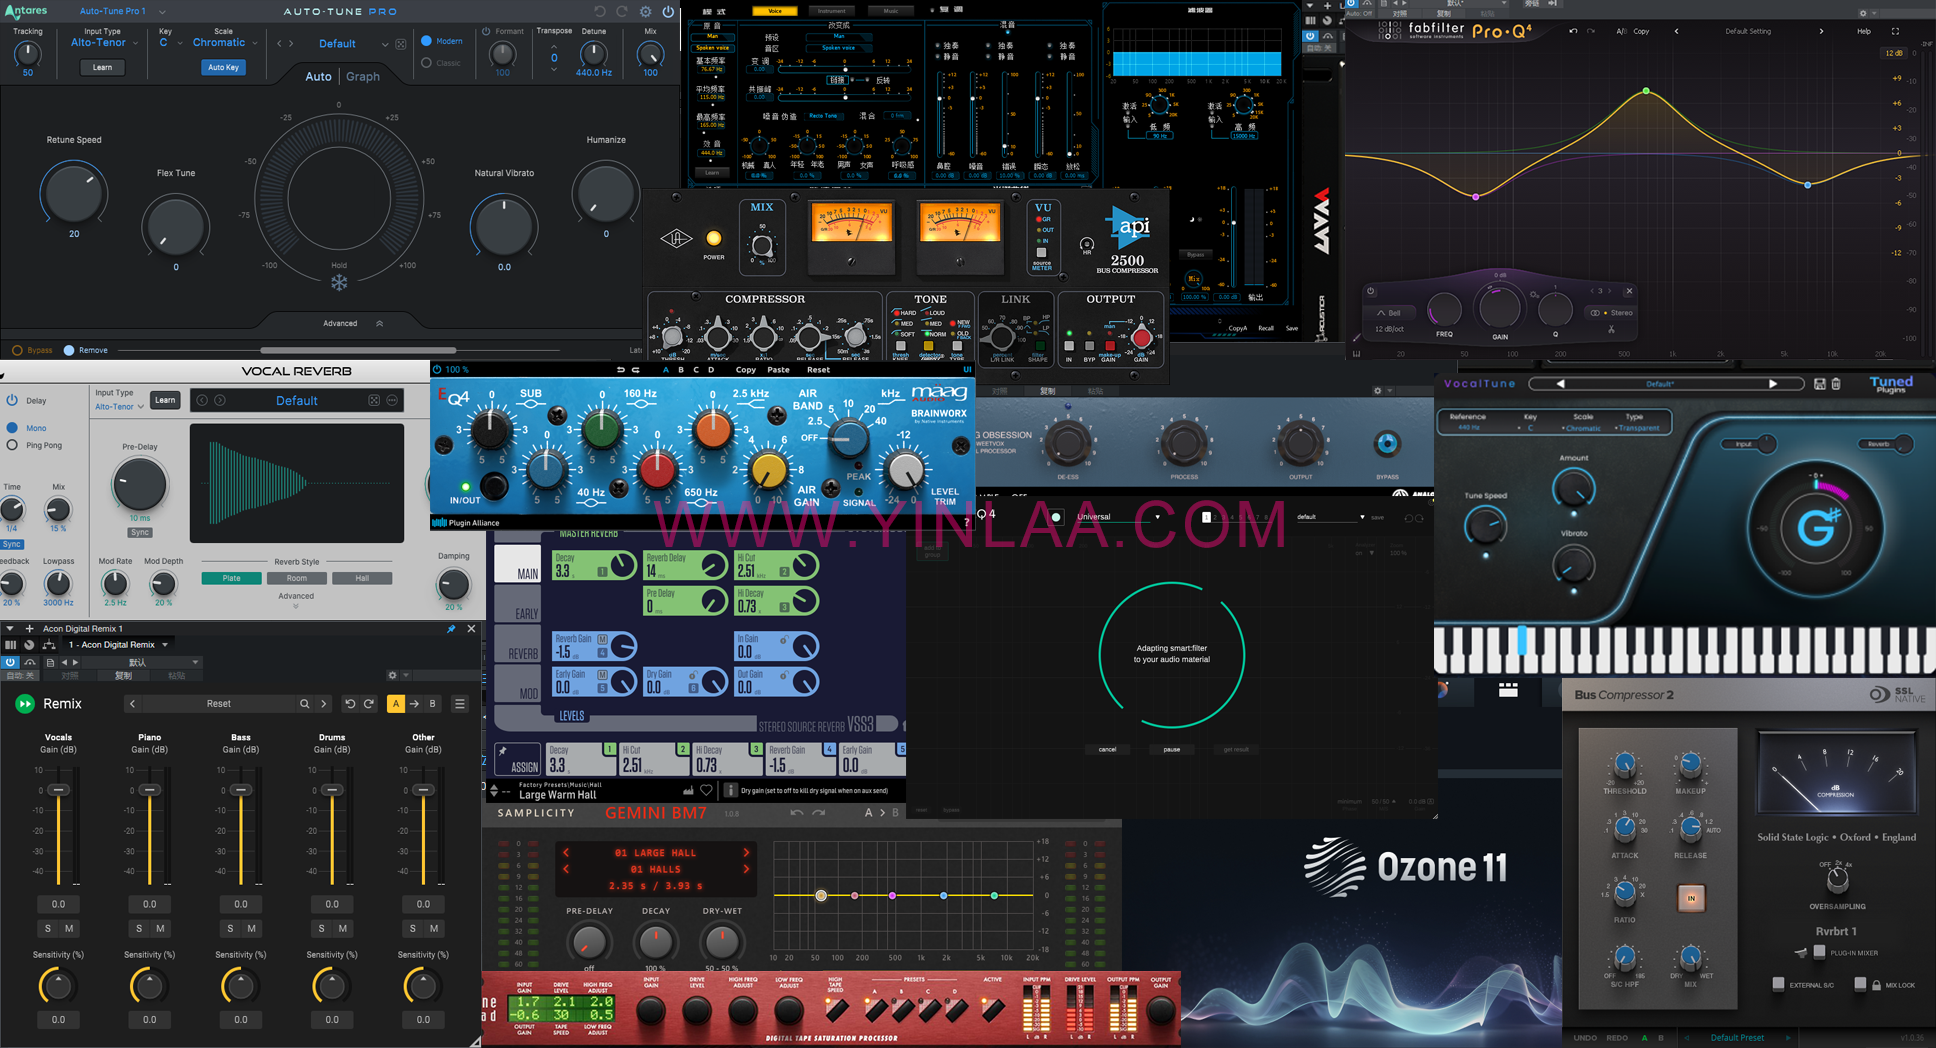Click the Drums gain fader handle
1936x1048 pixels.
pyautogui.click(x=332, y=790)
